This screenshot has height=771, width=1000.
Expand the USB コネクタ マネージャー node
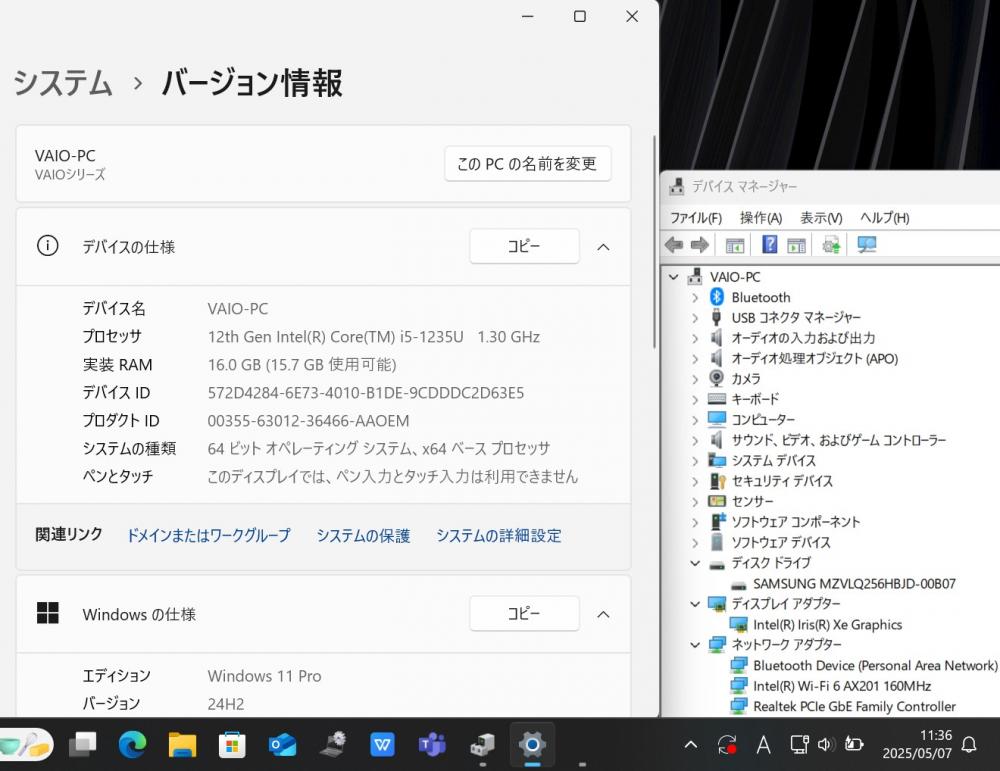pos(695,318)
